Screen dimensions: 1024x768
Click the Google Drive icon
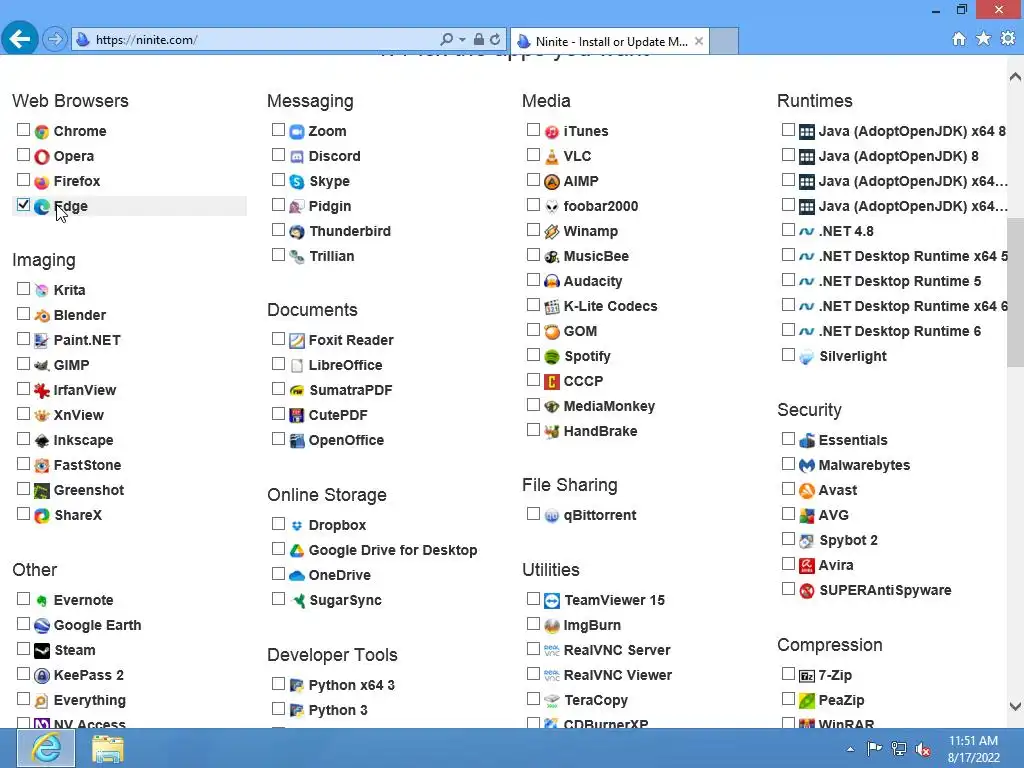tap(296, 551)
